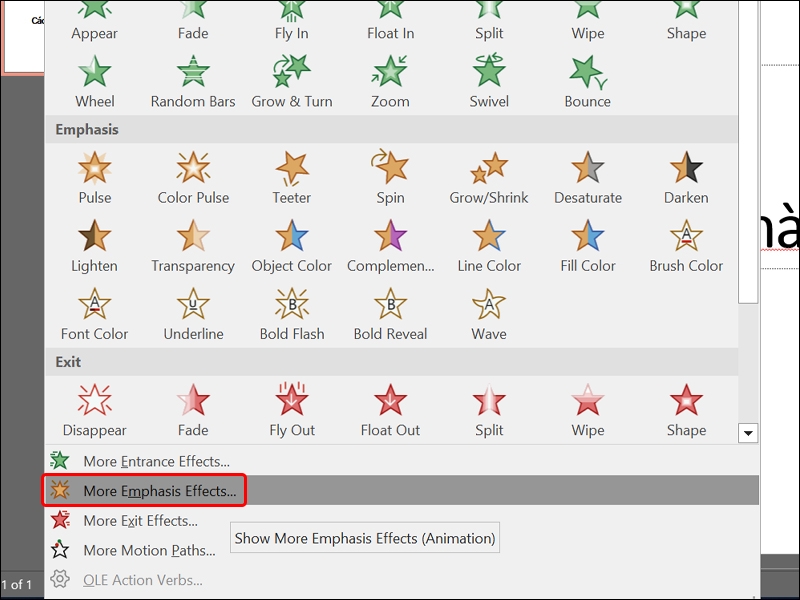Apply the Bold Reveal emphasis effect
Image resolution: width=800 pixels, height=600 pixels.
click(390, 314)
